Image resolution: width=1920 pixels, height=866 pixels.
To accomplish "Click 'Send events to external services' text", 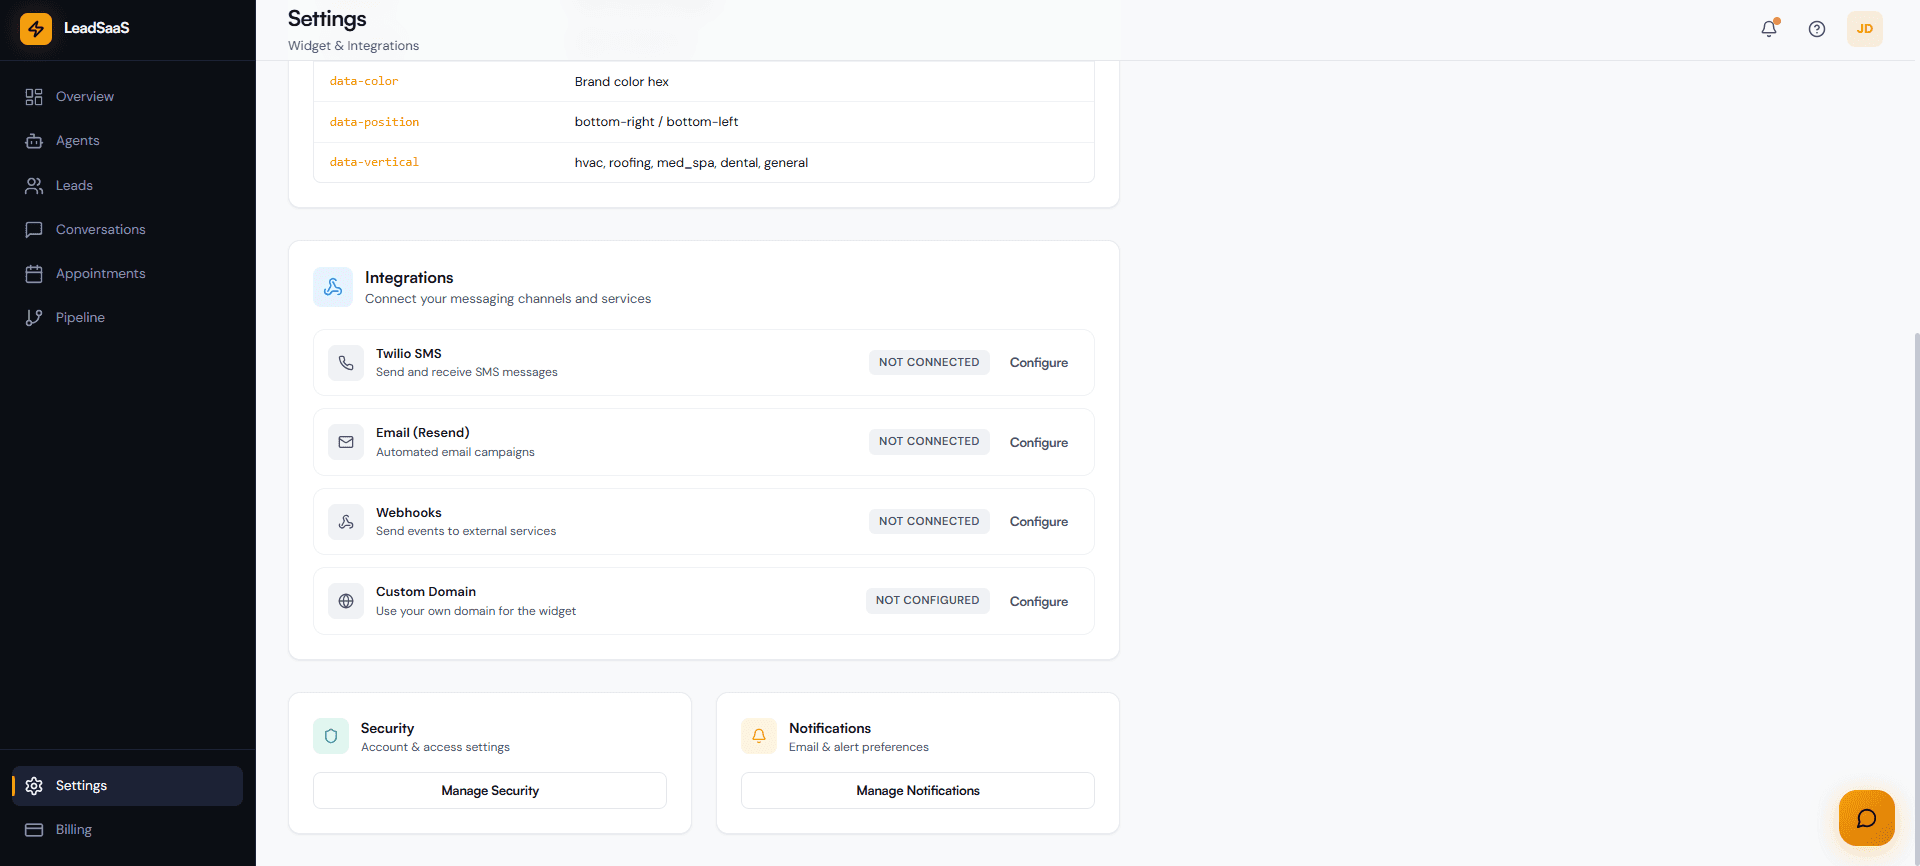I will pos(466,531).
